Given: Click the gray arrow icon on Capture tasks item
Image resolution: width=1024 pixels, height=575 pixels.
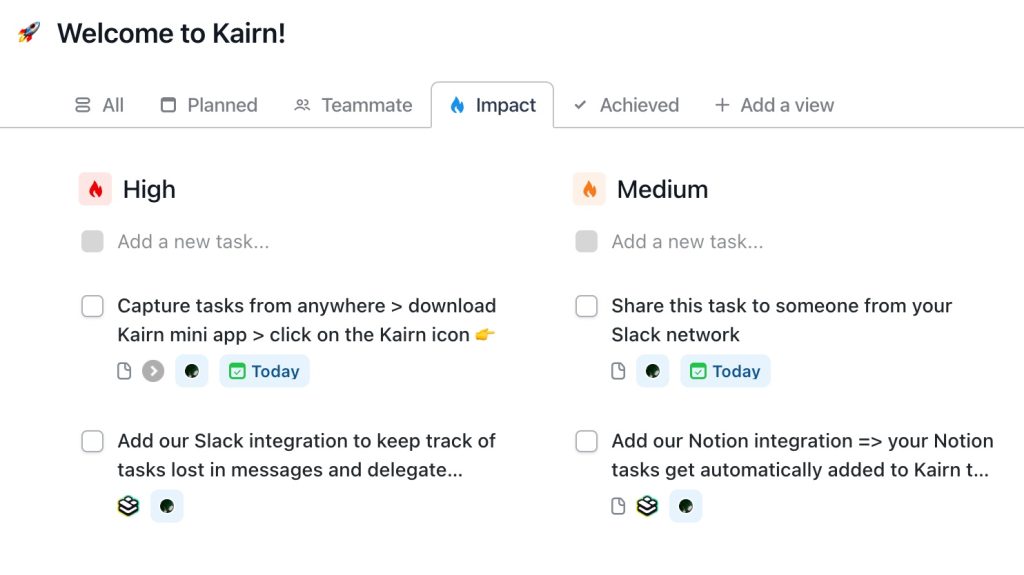Looking at the screenshot, I should [153, 371].
